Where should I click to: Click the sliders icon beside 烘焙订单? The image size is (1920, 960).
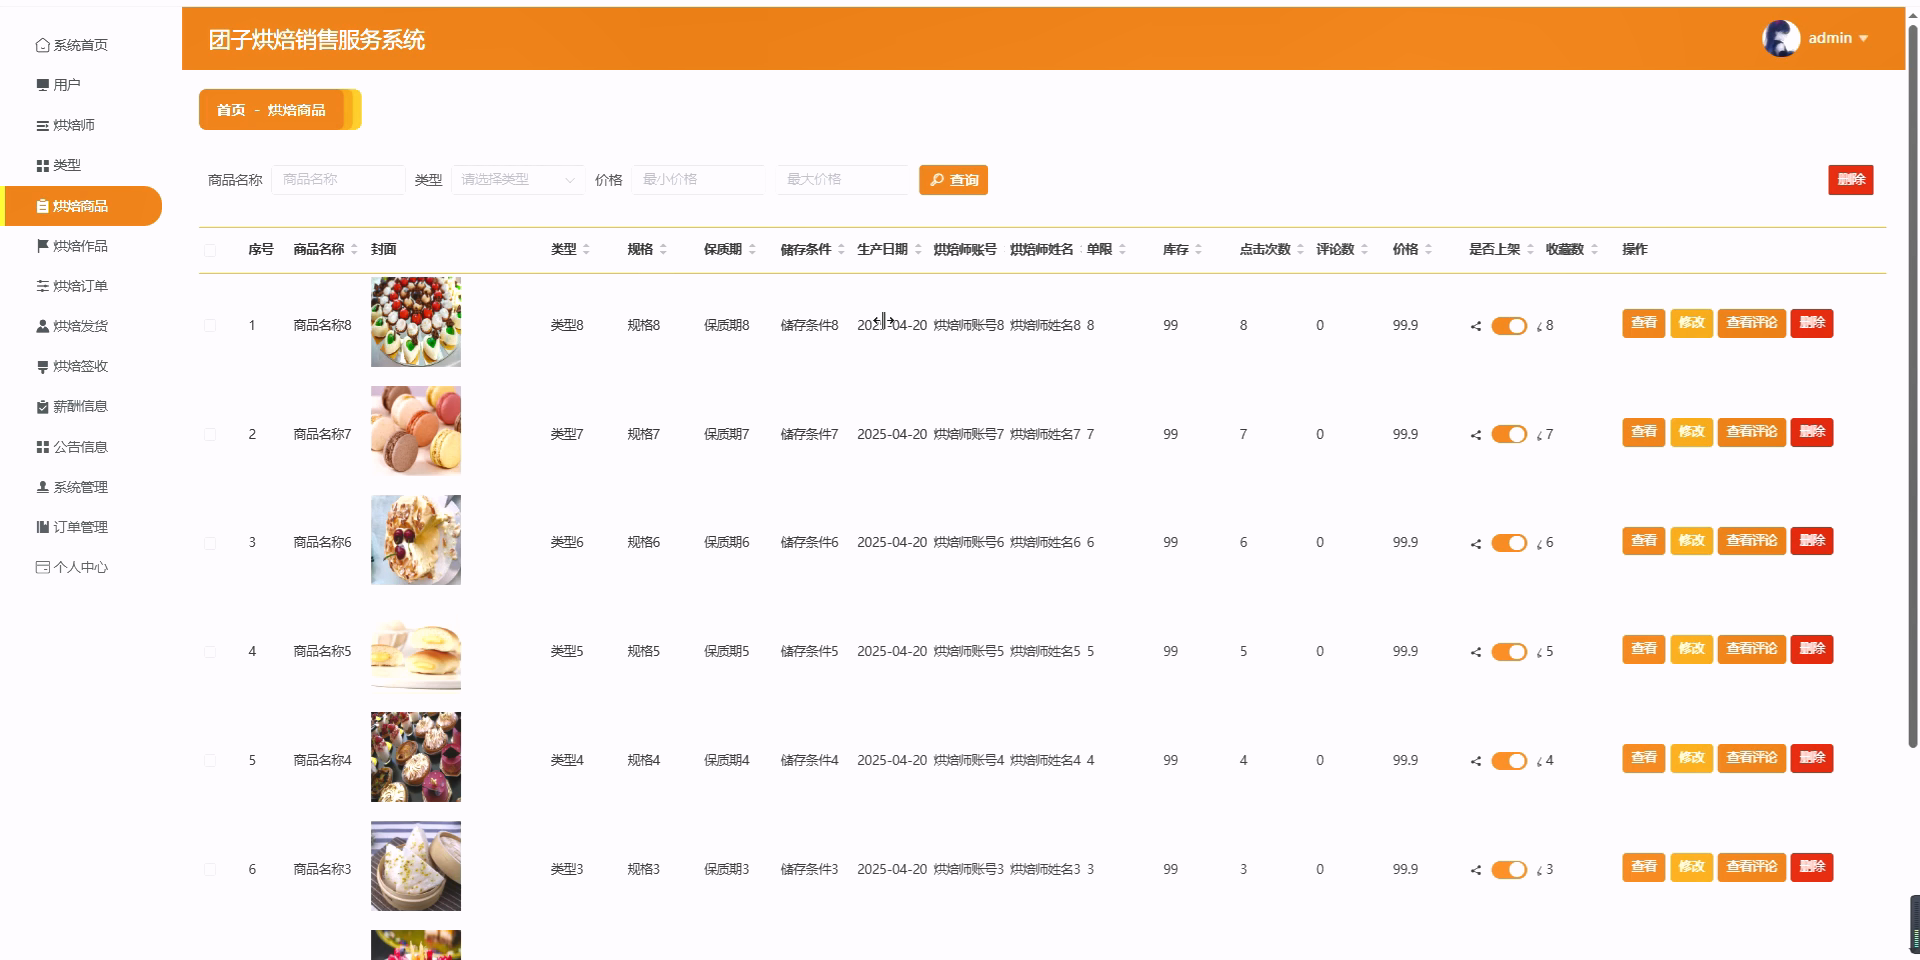(42, 286)
